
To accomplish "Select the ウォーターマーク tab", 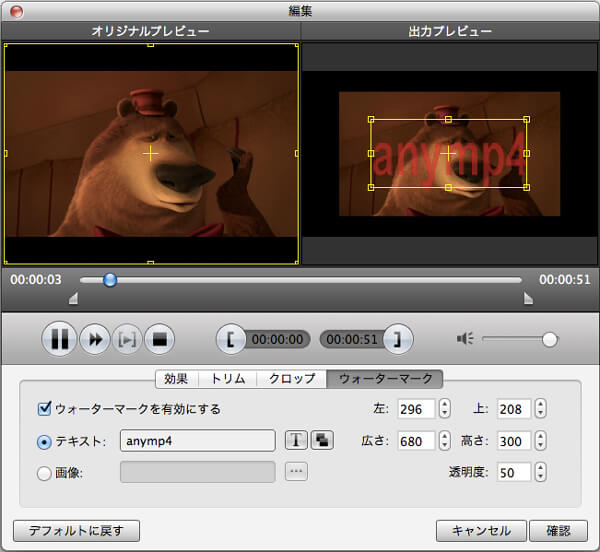I will point(385,379).
